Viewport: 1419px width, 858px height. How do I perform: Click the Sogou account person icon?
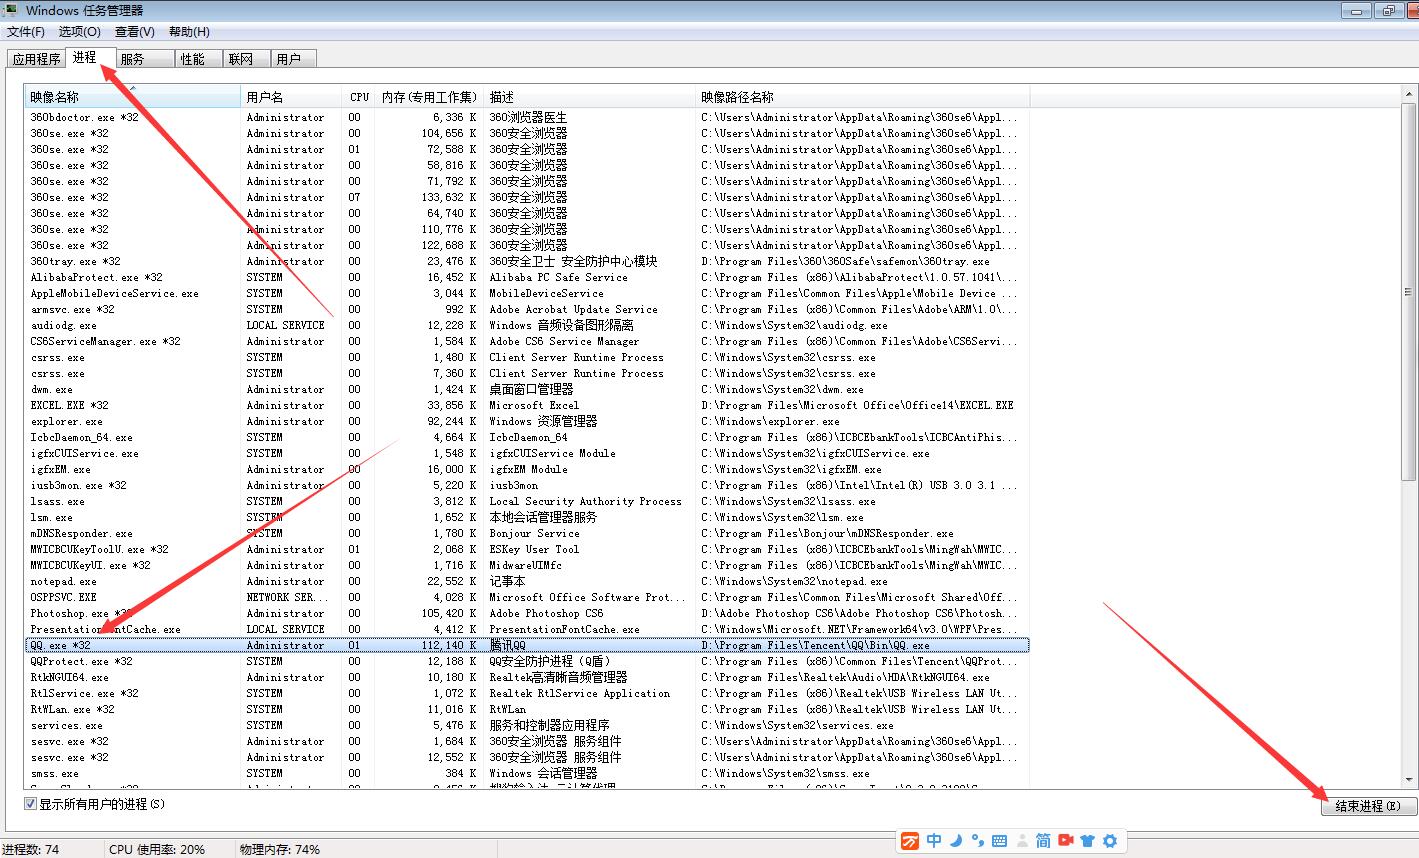pyautogui.click(x=1023, y=841)
